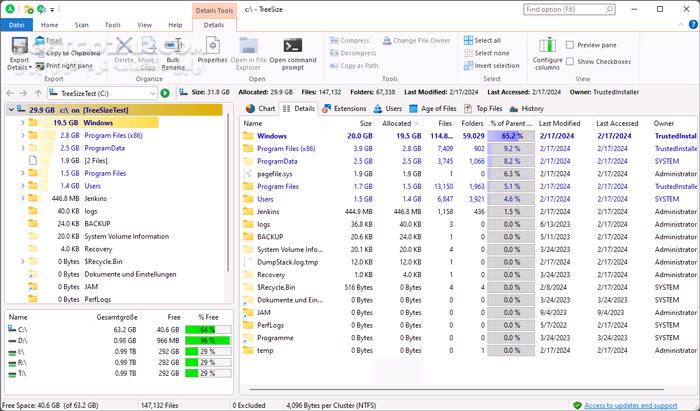700x411 pixels.
Task: Expand Program Files (x86) tree node
Action: (x=23, y=135)
